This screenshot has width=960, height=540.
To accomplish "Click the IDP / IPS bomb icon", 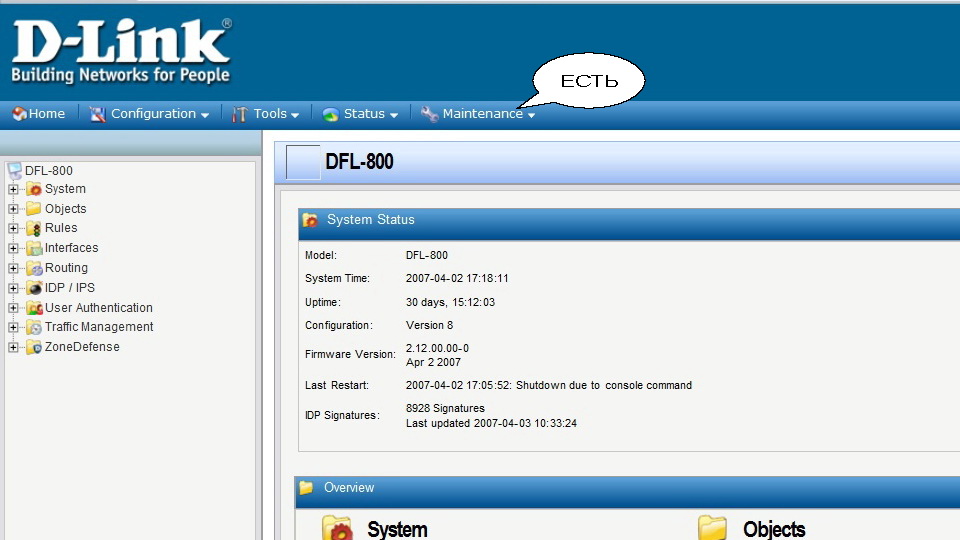I will (34, 288).
